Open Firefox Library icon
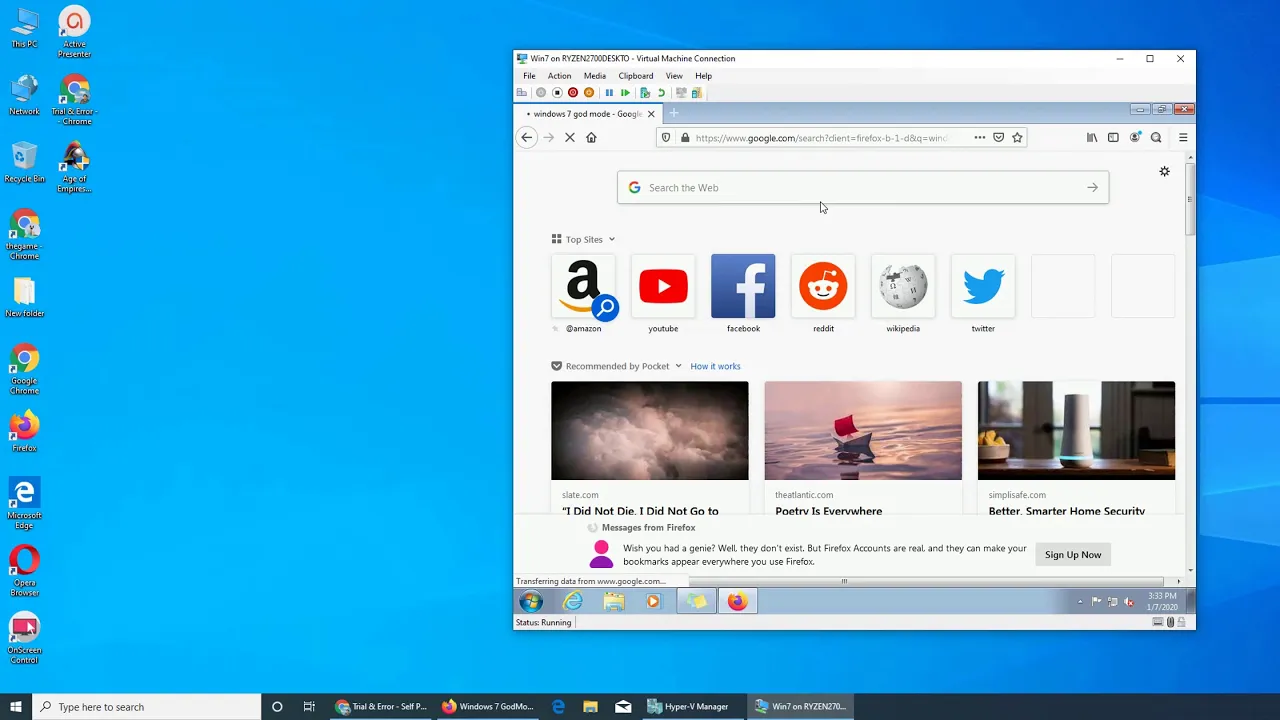The width and height of the screenshot is (1280, 720). pos(1092,138)
